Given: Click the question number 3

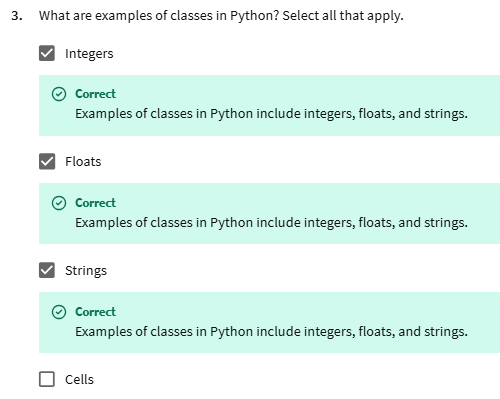Looking at the screenshot, I should 17,16.
